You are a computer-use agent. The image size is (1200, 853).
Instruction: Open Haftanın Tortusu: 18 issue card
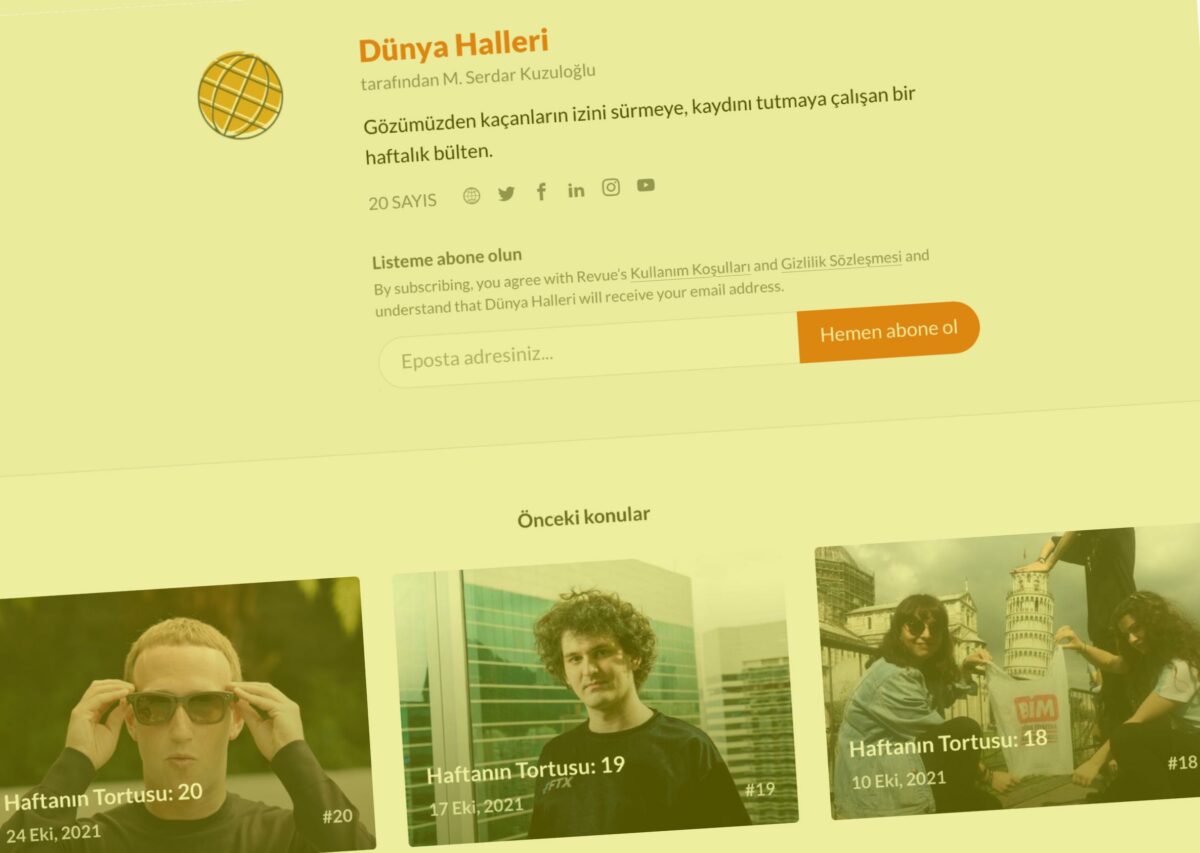1008,672
